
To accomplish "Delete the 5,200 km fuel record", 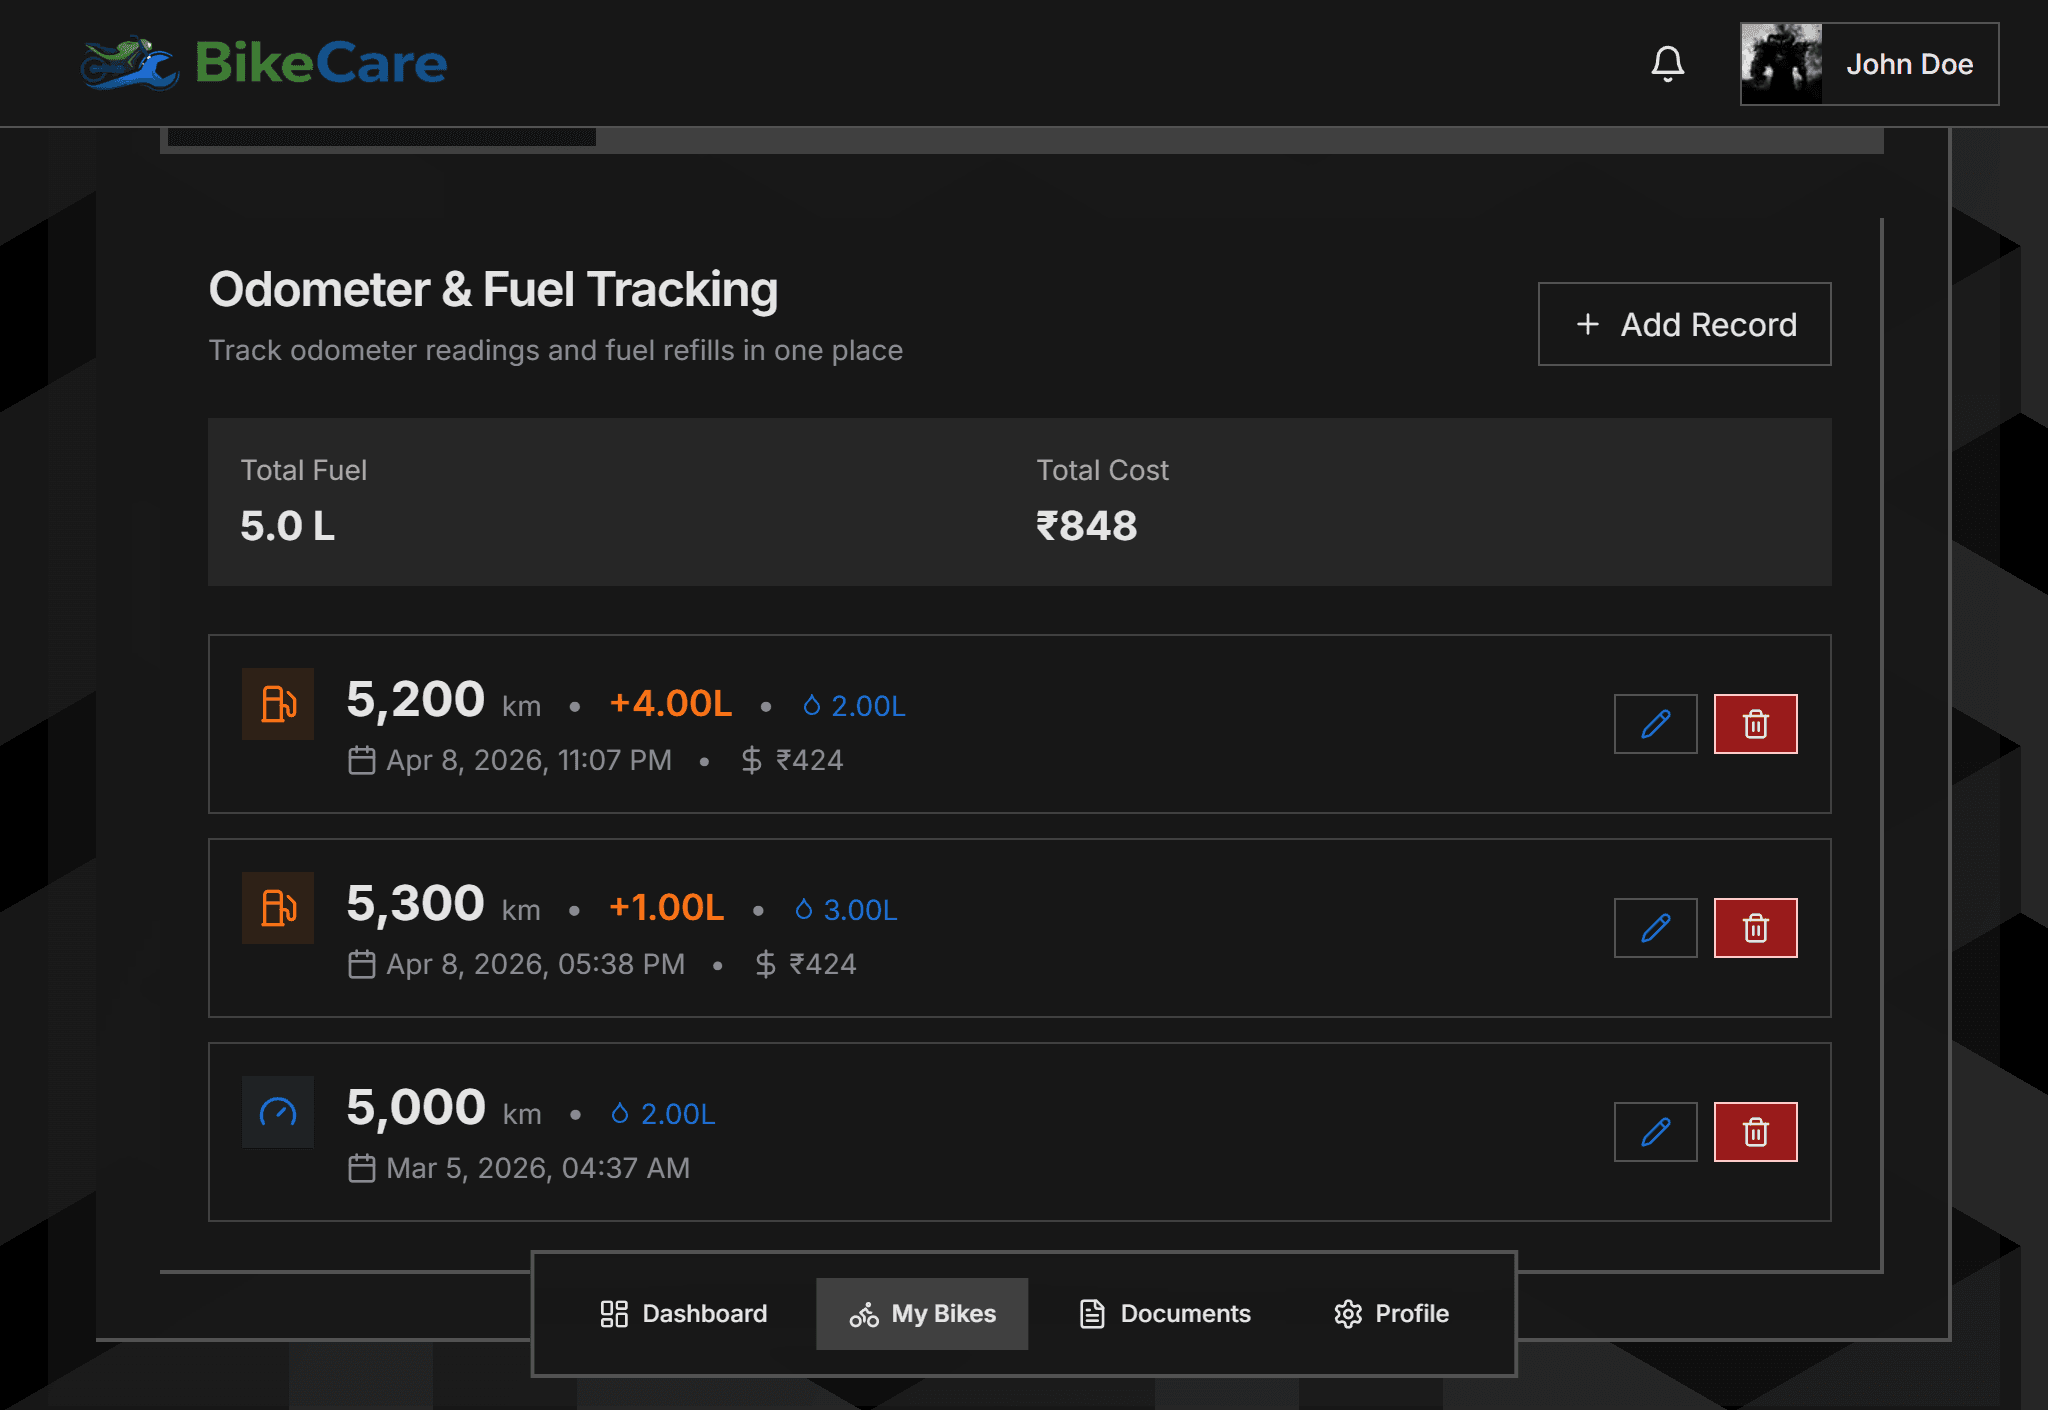I will click(1755, 724).
